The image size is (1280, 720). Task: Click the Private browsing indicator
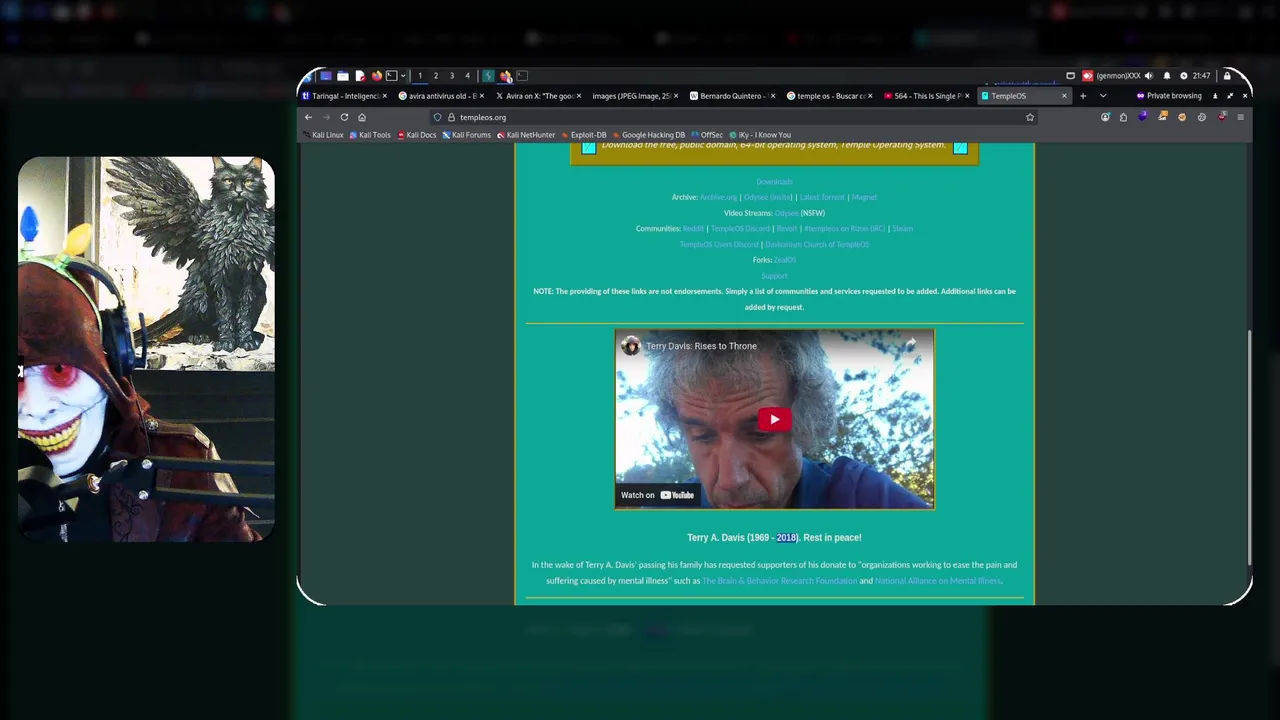coord(1169,96)
